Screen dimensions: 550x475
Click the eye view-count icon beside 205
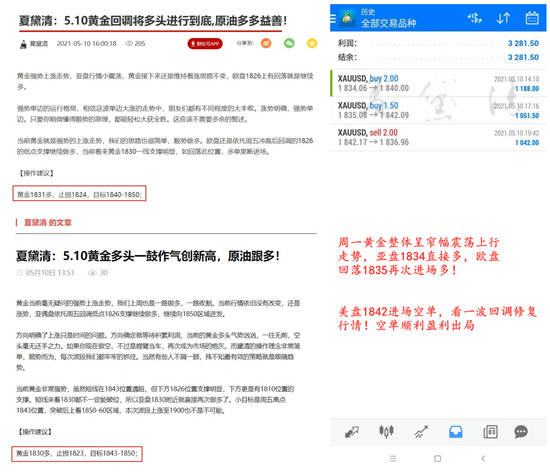(129, 44)
